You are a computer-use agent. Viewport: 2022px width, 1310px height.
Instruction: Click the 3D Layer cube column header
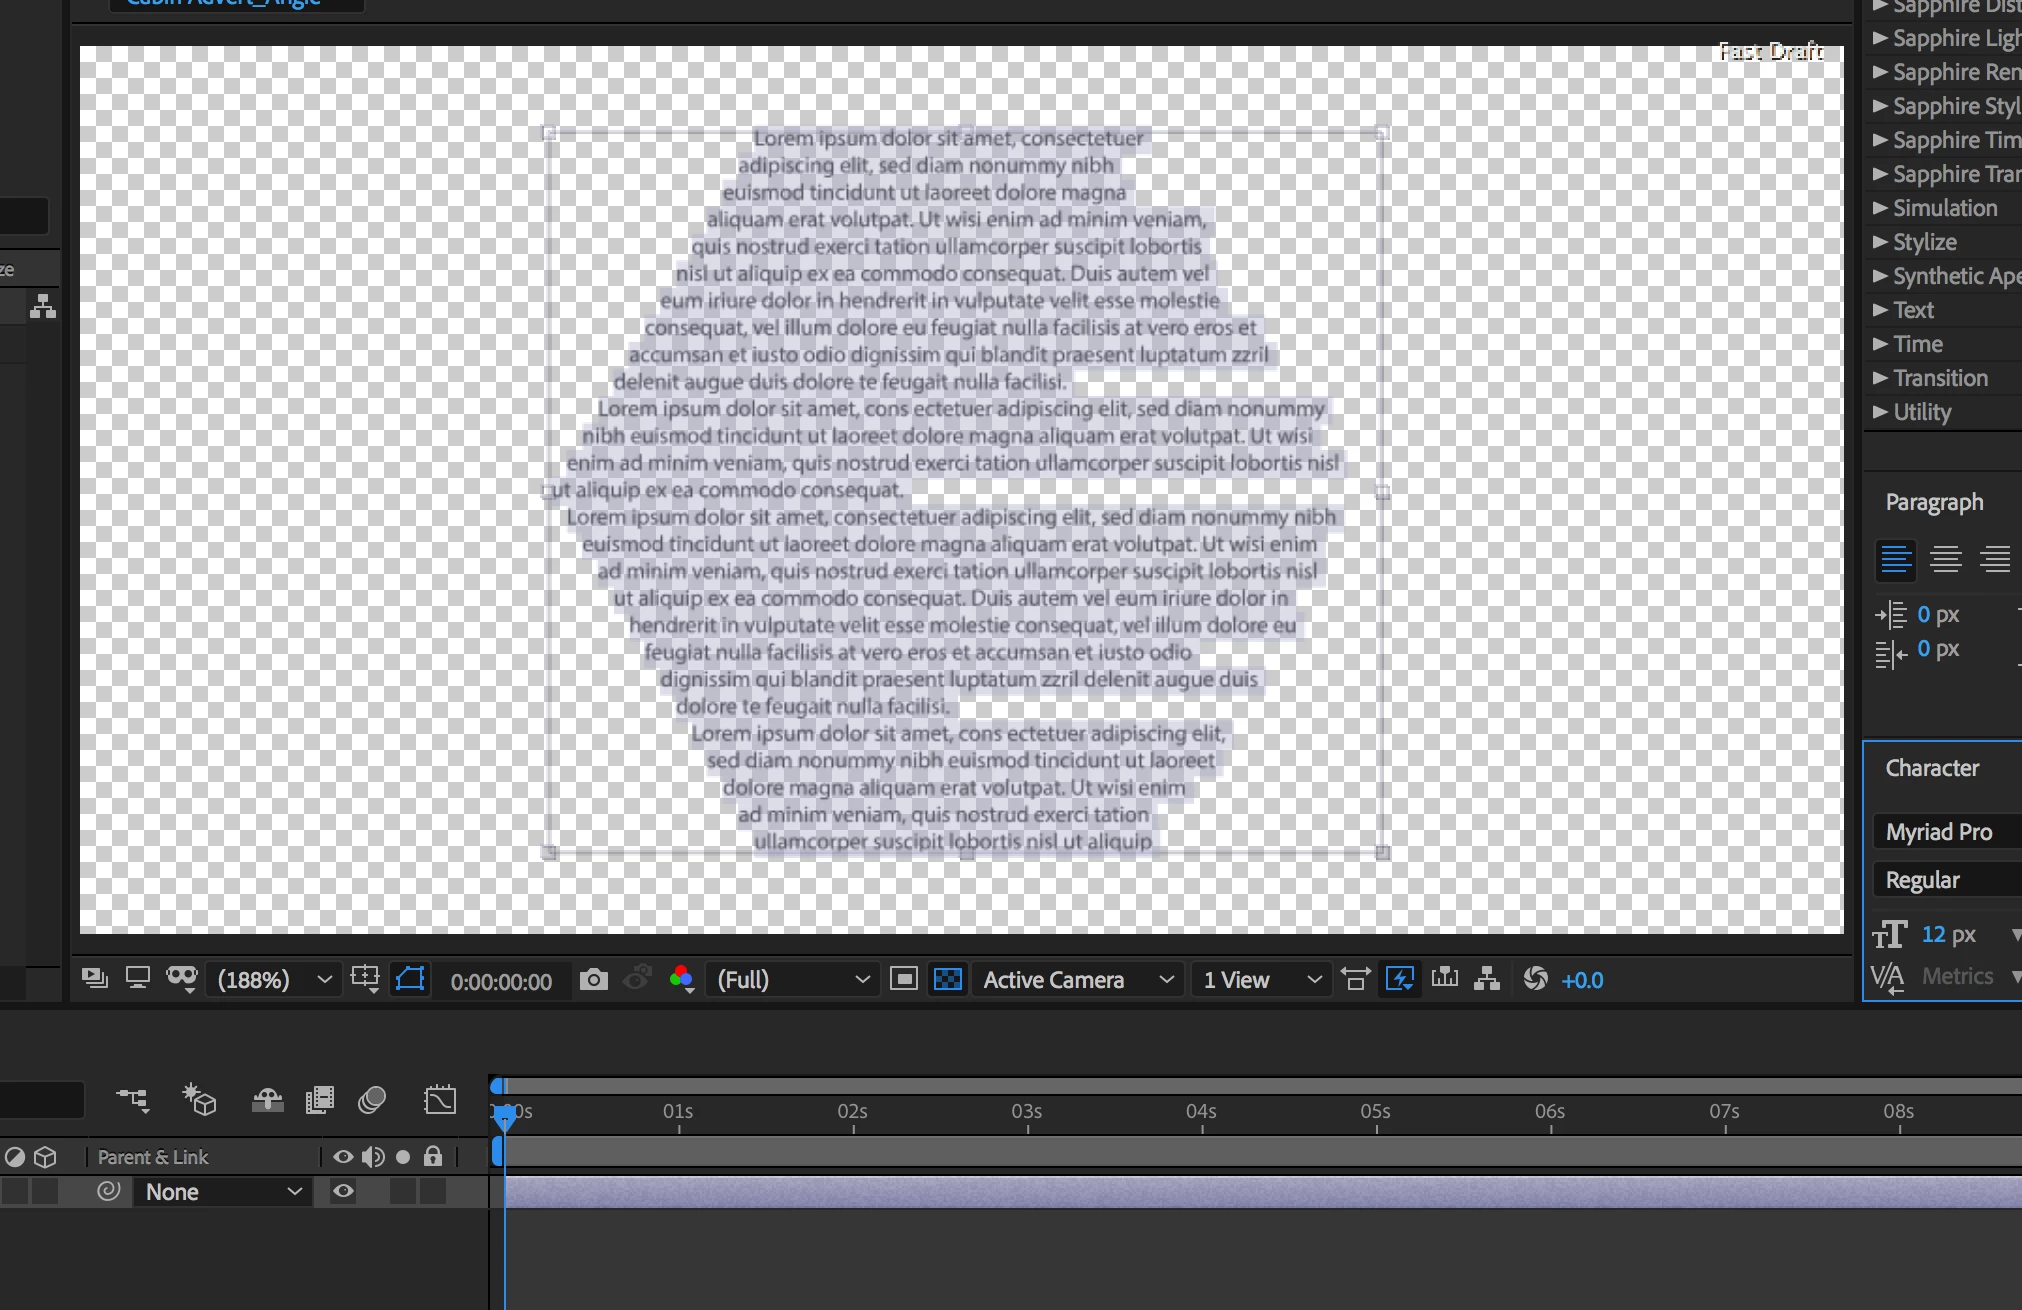[x=45, y=1157]
